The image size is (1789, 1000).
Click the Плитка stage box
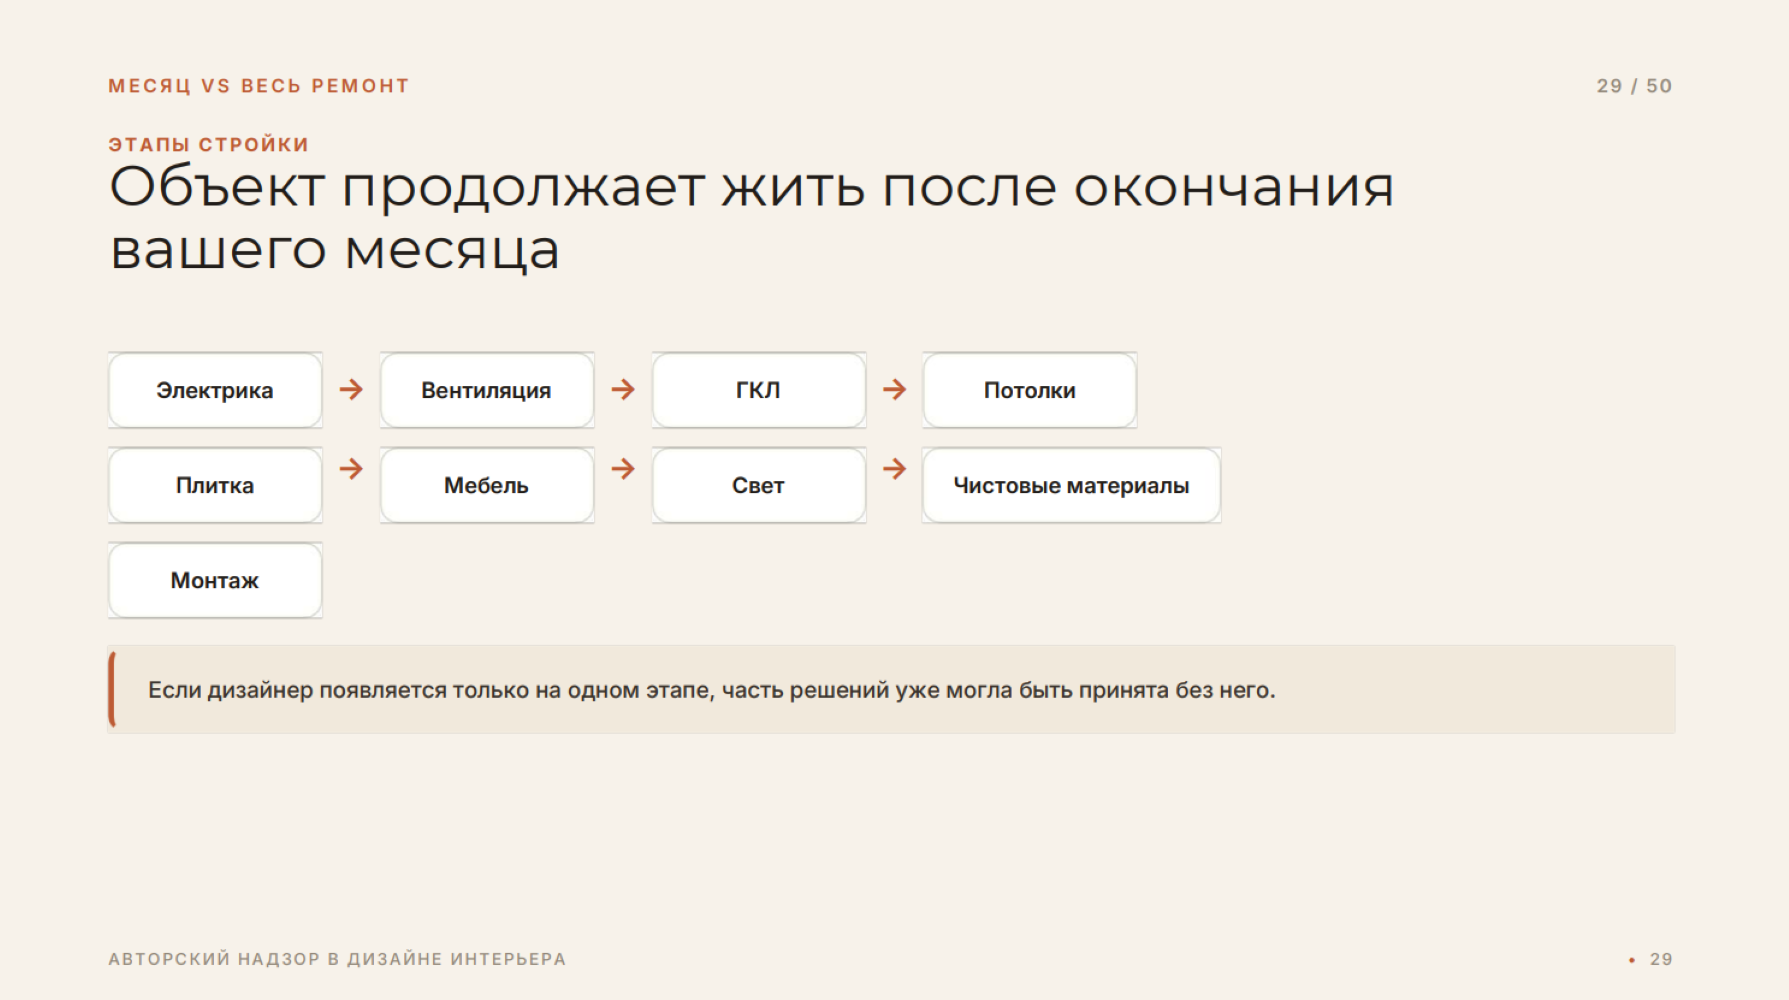(215, 485)
